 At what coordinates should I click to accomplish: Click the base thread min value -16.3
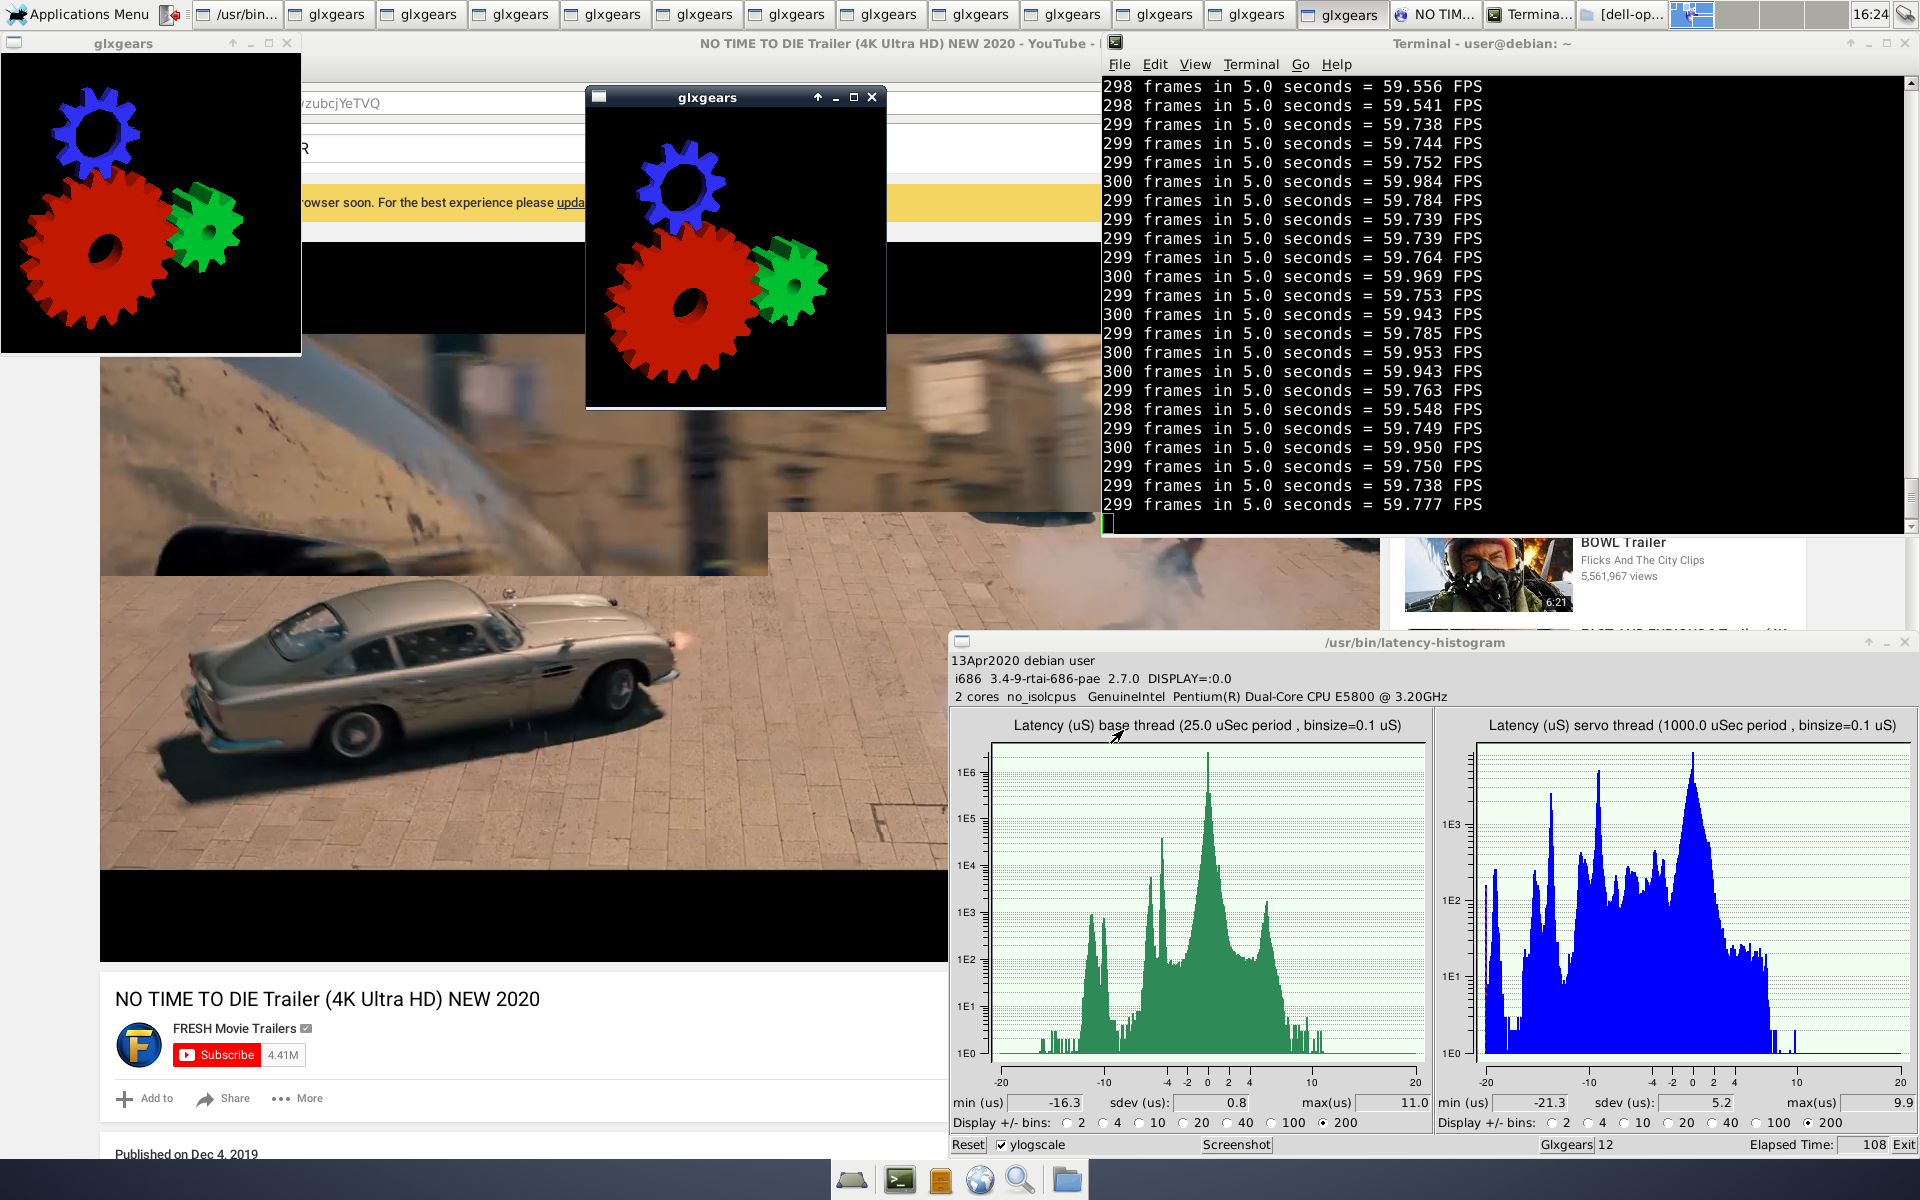1045,1103
